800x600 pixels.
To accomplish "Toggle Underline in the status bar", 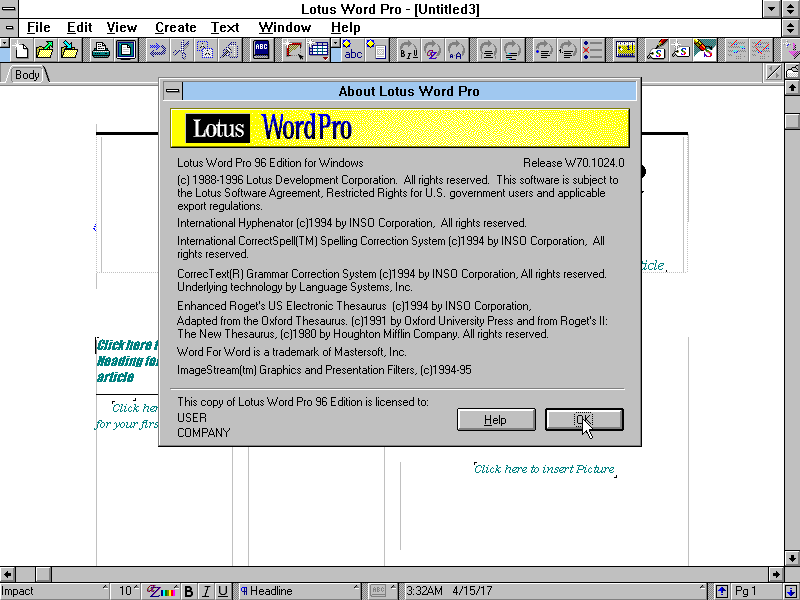I will [223, 591].
